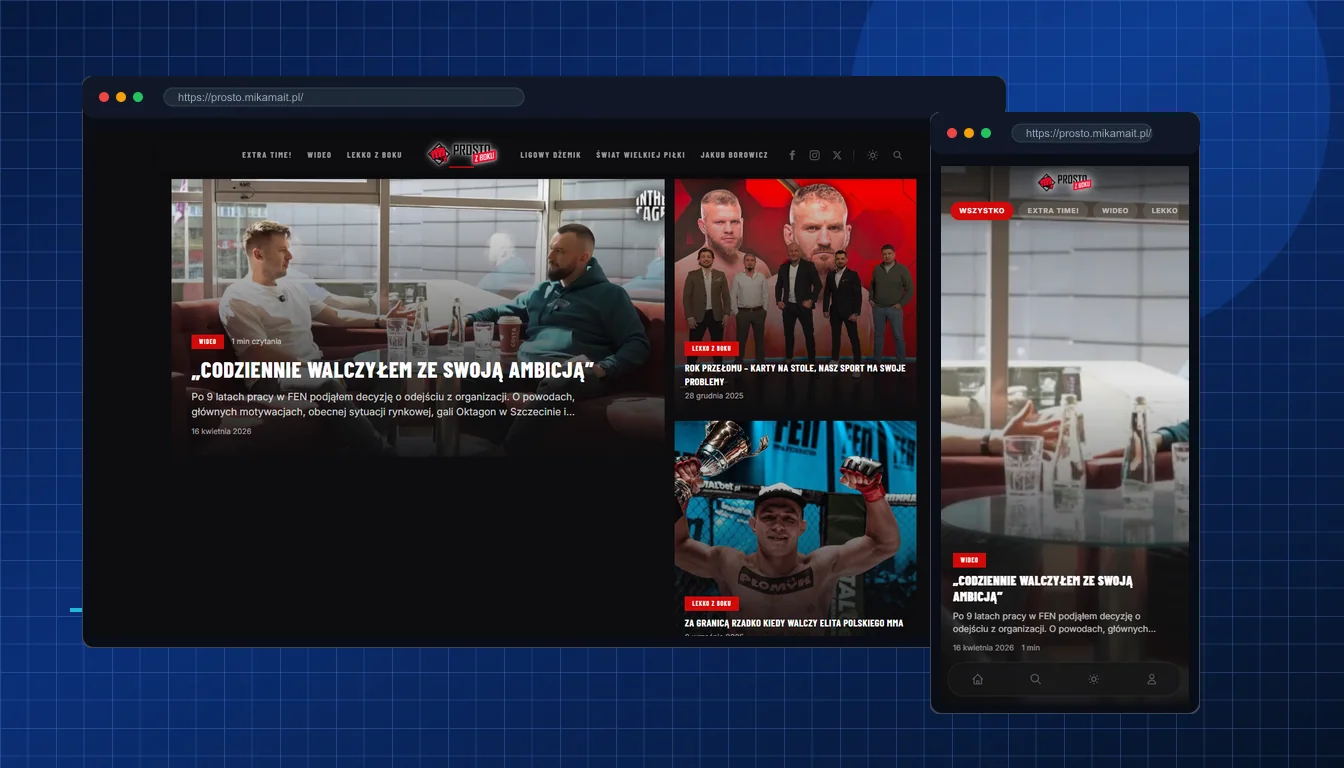The height and width of the screenshot is (768, 1344).
Task: Toggle the light/dark theme sun icon in desktop header
Action: point(873,155)
